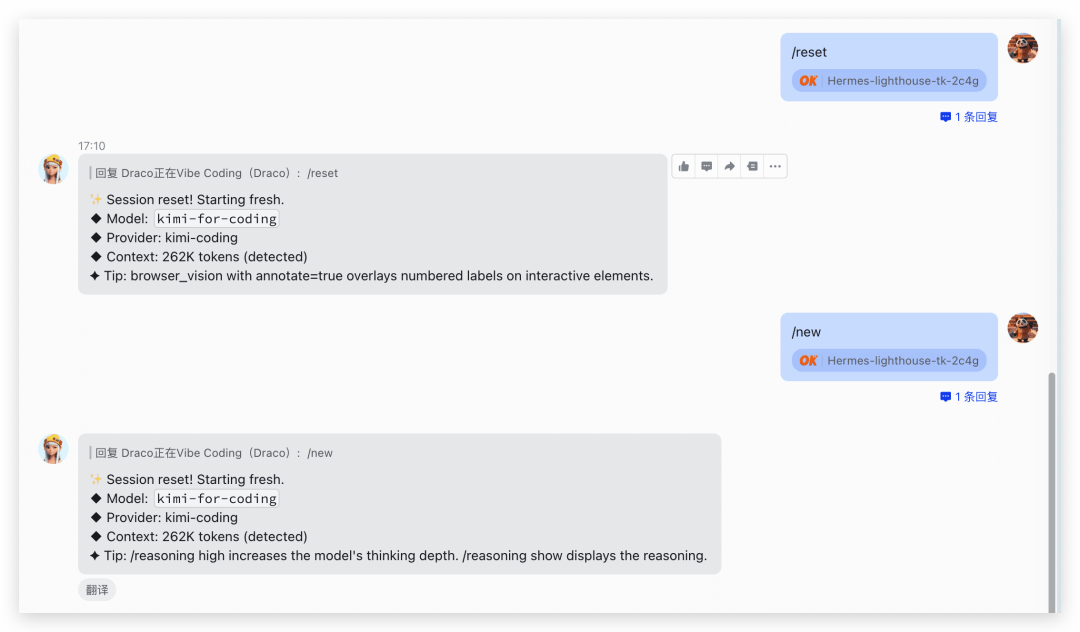Screen dimensions: 1080x632
Task: Click the forward arrow icon
Action: tap(729, 166)
